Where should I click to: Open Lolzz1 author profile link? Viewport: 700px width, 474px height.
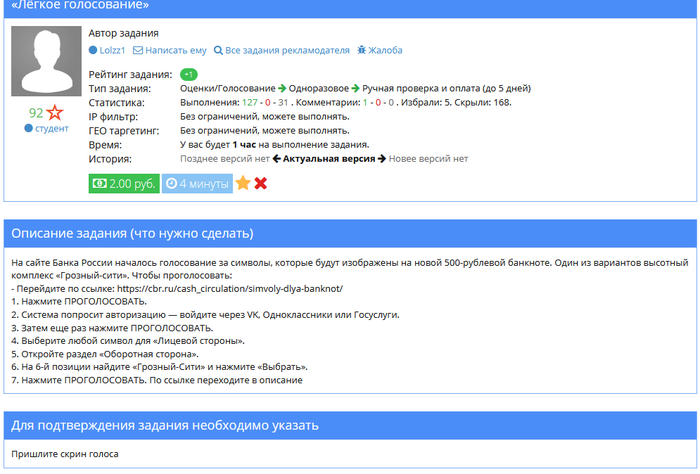coord(112,50)
